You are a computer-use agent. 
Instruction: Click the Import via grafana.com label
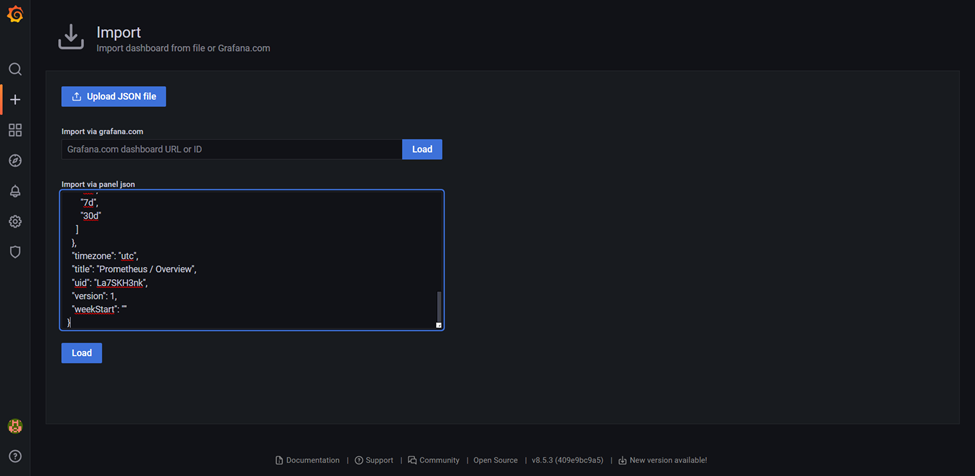pos(103,132)
